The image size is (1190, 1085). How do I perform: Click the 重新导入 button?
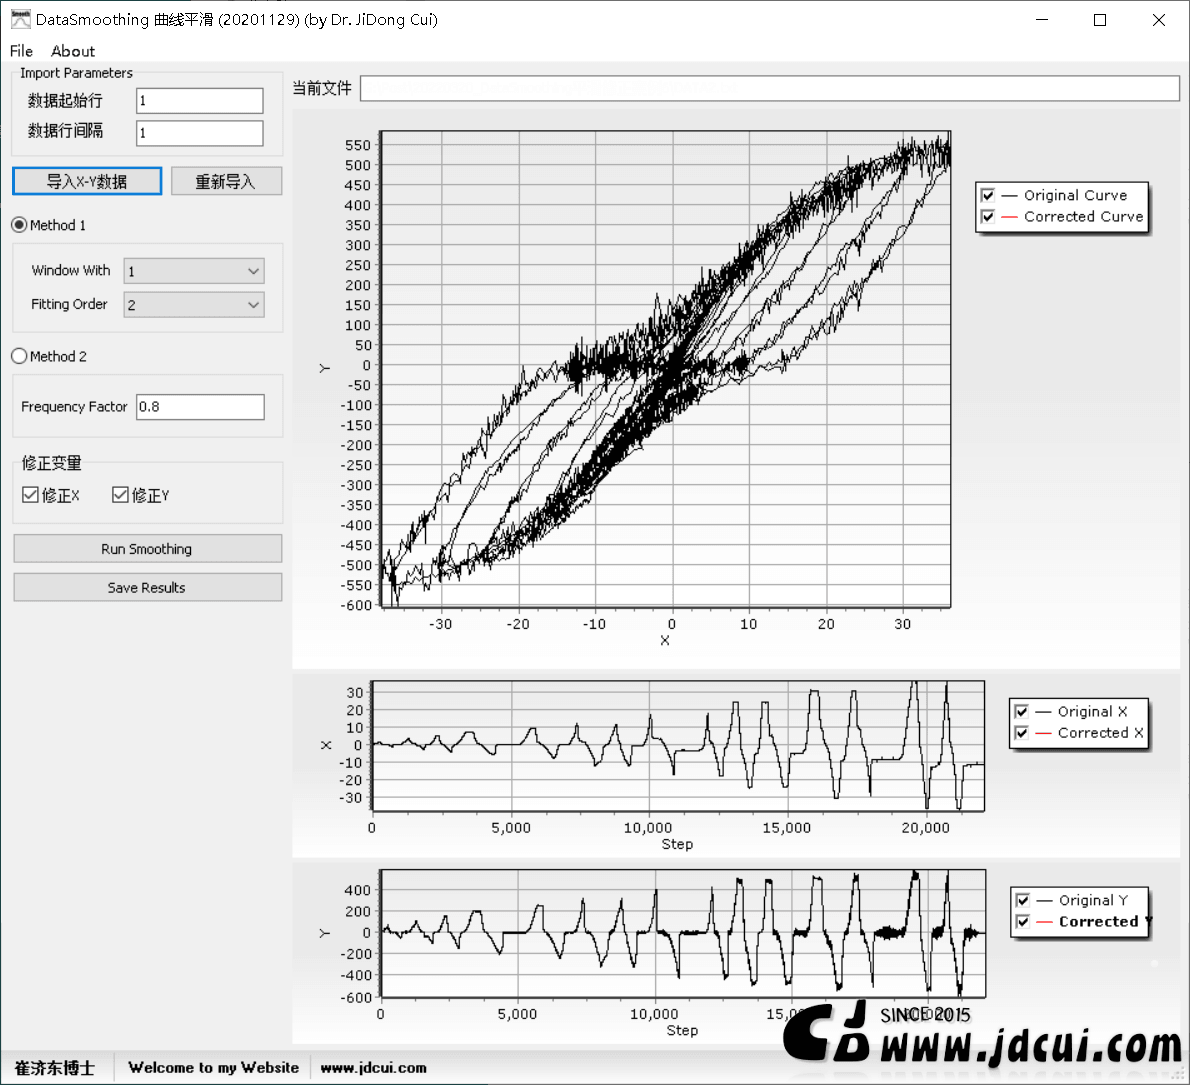226,181
